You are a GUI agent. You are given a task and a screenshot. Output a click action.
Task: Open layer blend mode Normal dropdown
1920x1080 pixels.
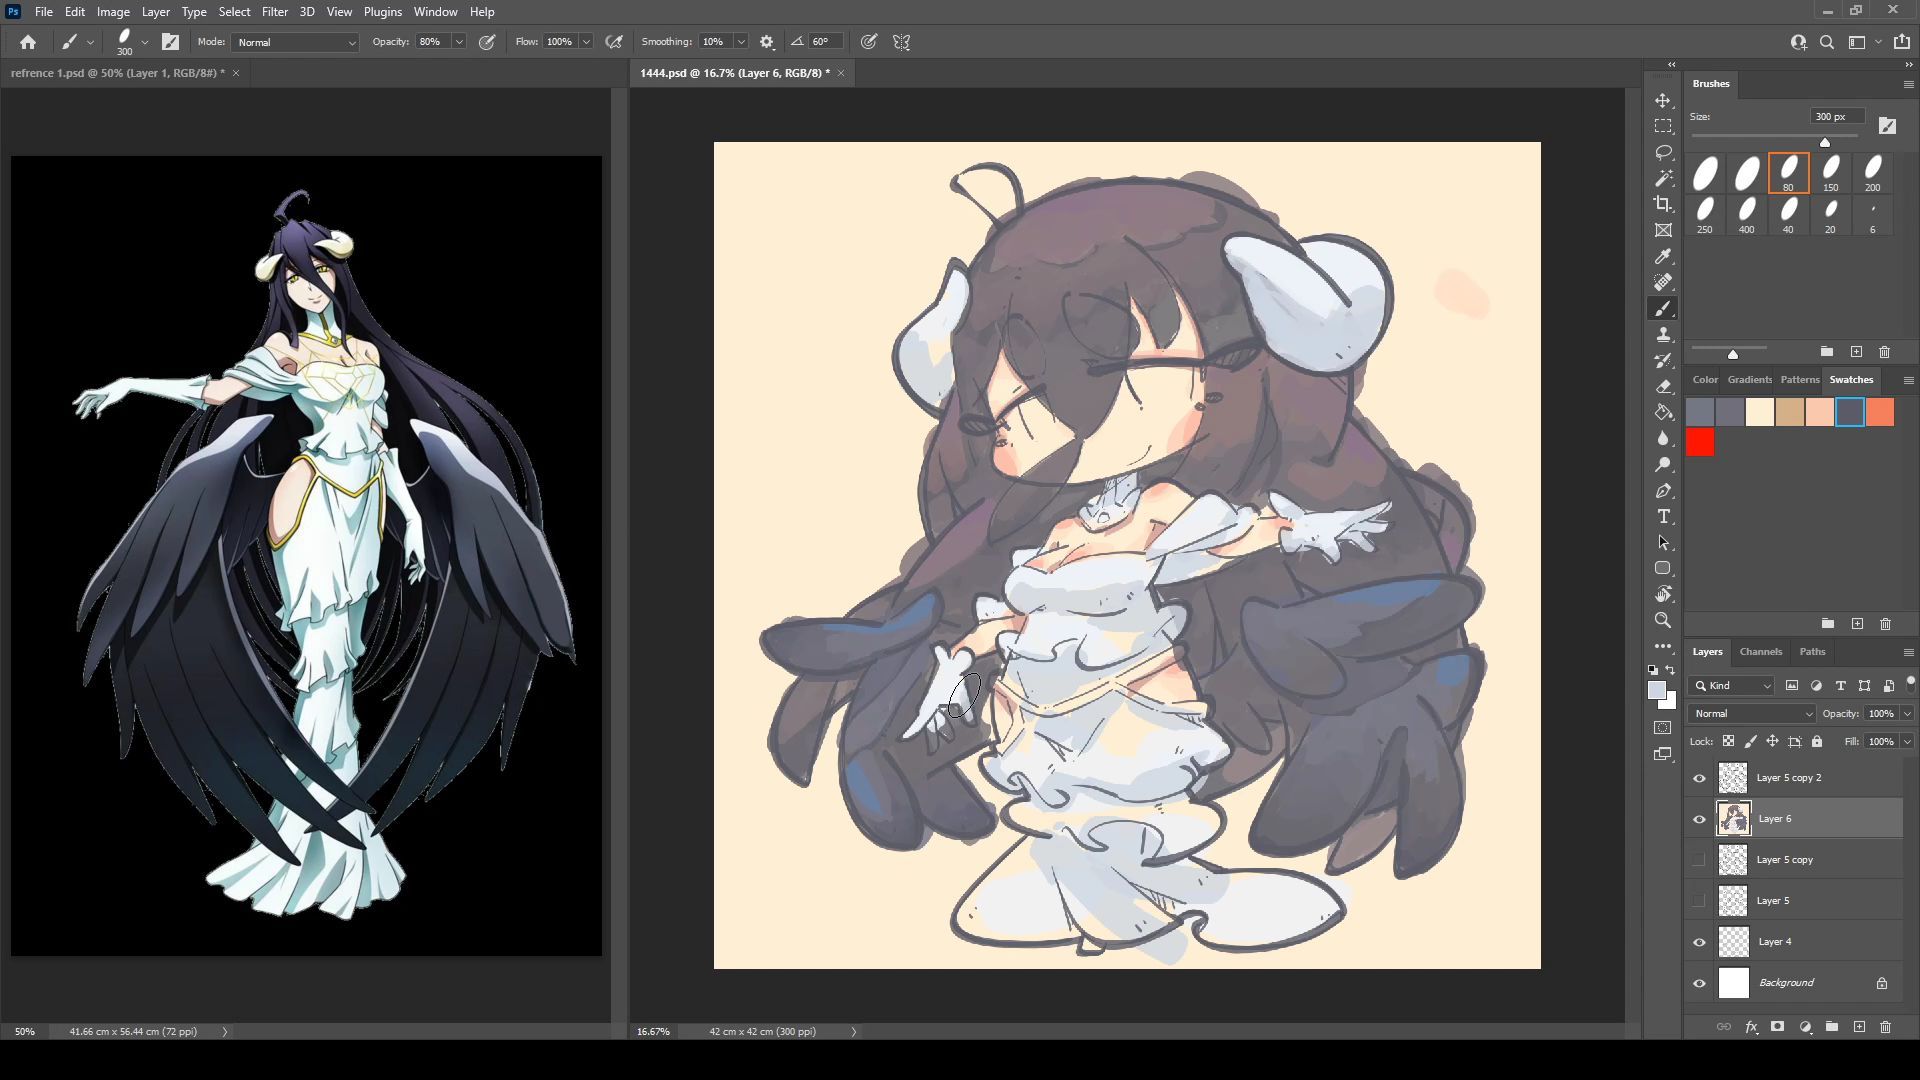pos(1752,714)
